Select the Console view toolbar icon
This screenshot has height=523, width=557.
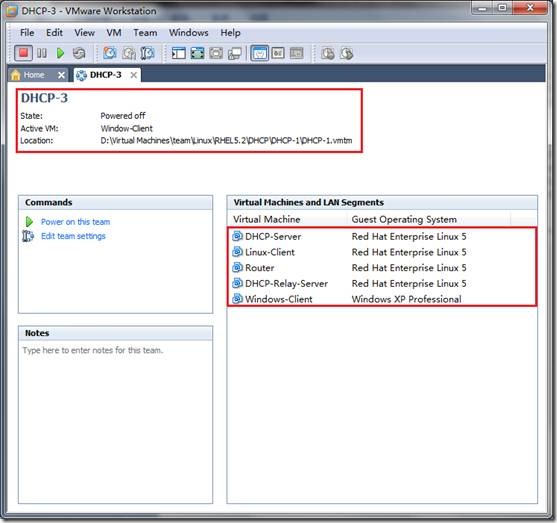click(296, 53)
